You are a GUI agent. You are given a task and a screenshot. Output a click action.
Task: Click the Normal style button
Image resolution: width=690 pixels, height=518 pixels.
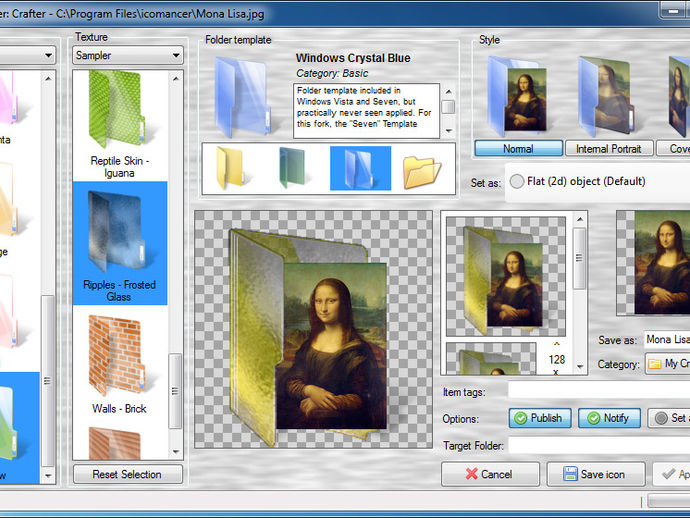click(x=518, y=148)
